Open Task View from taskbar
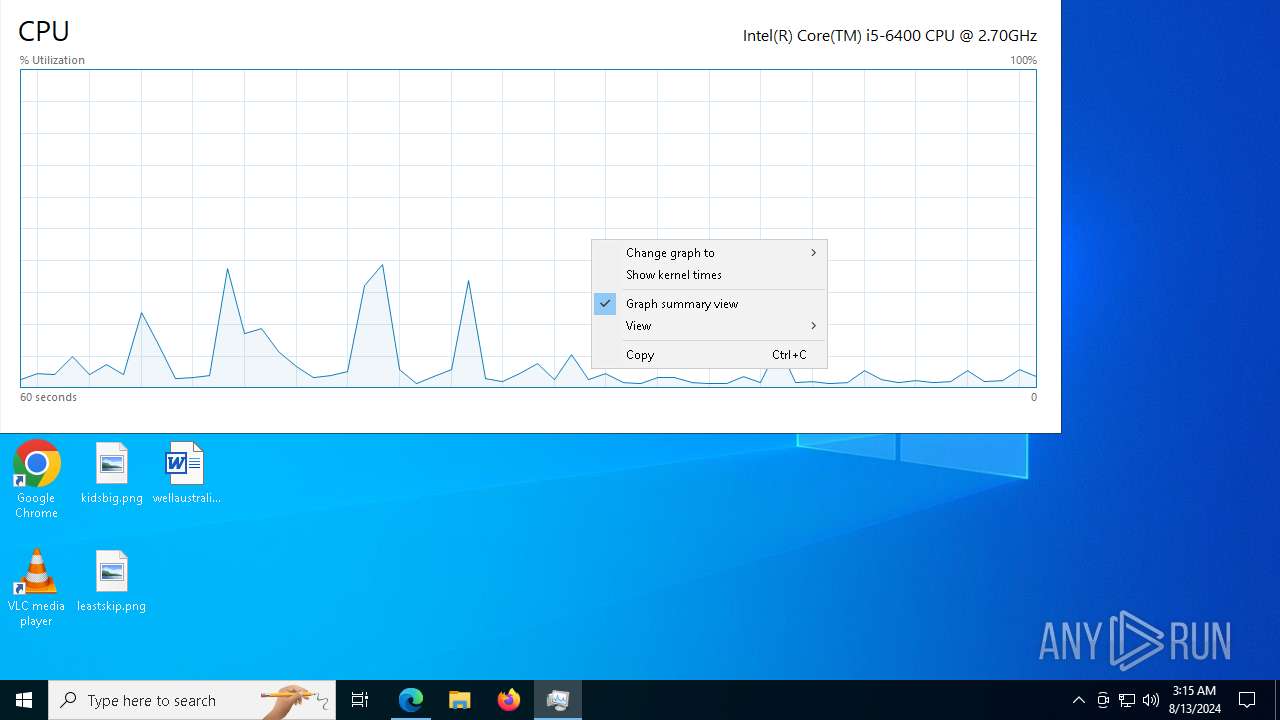Screen dimensions: 1280x720 point(360,700)
